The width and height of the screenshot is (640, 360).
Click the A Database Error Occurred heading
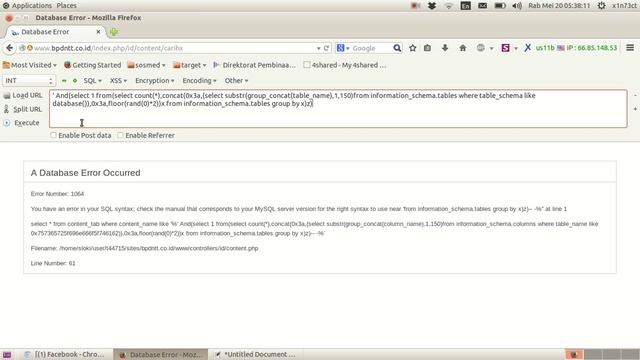point(85,173)
